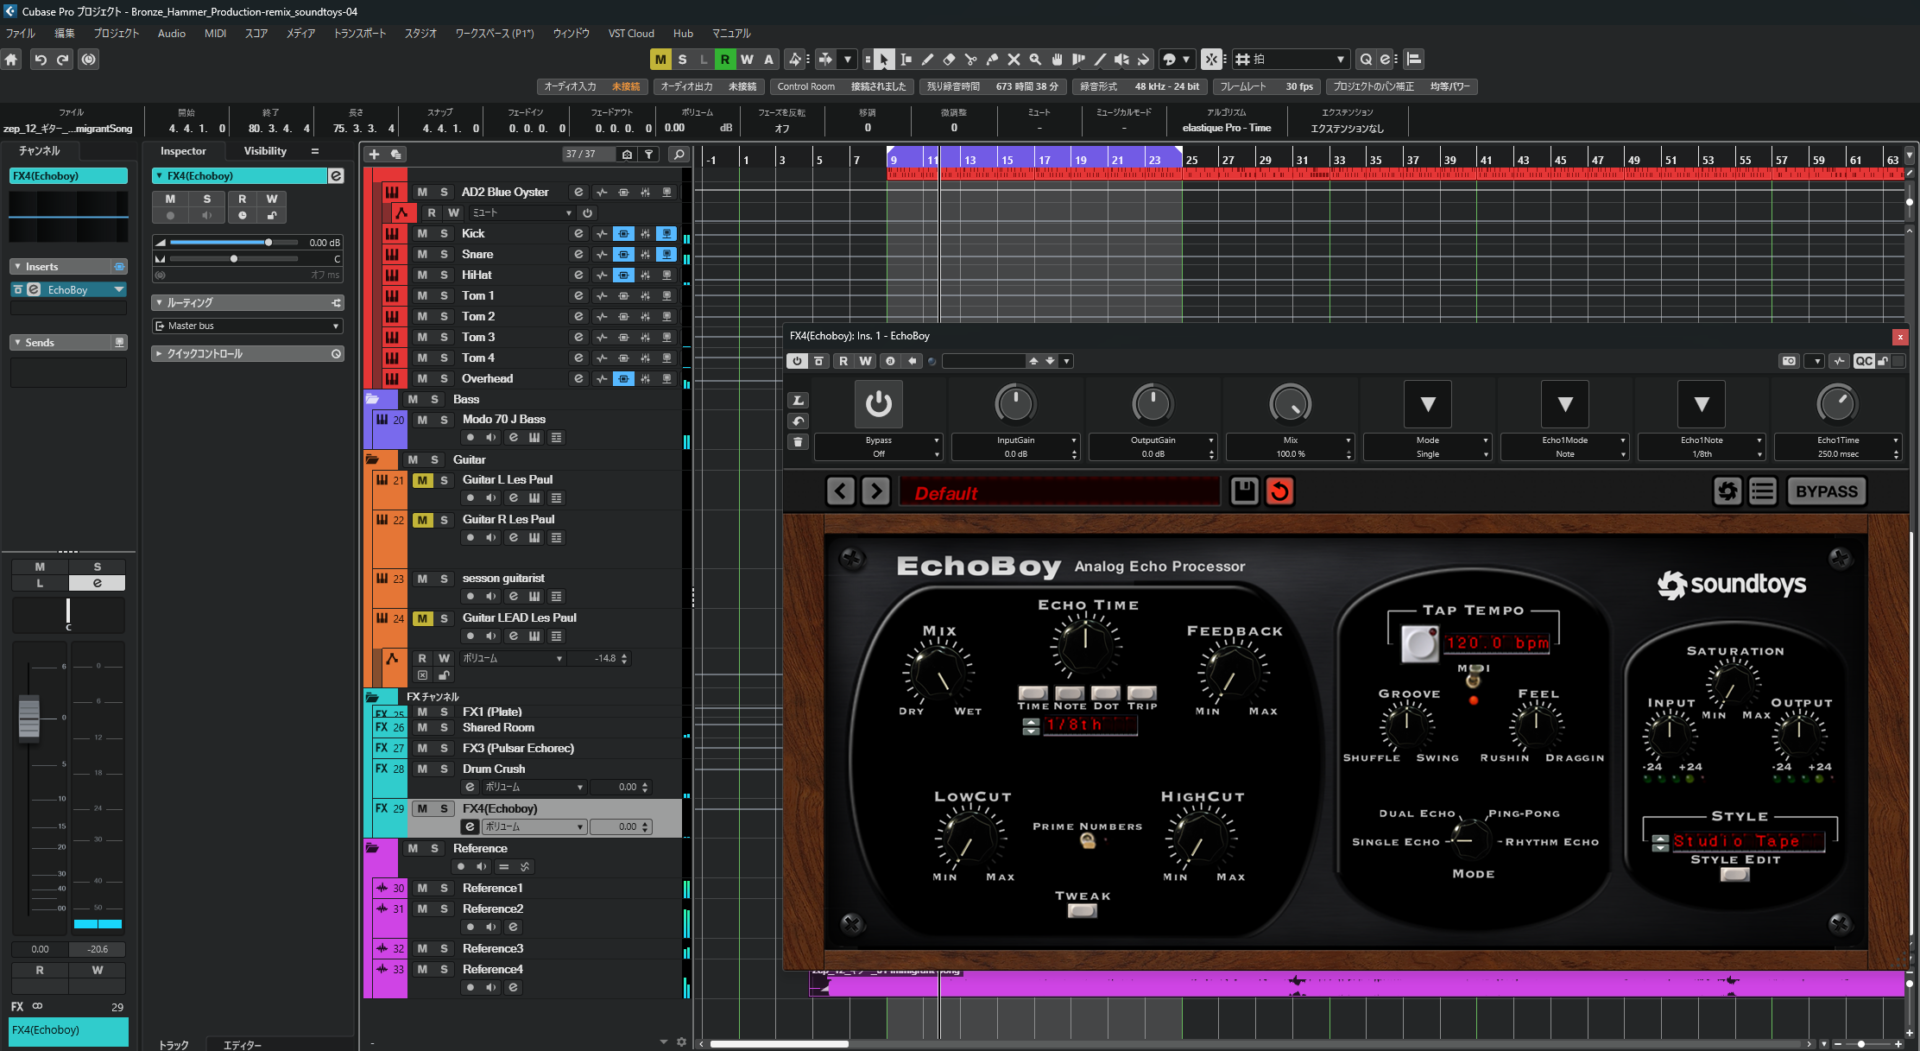Image resolution: width=1920 pixels, height=1051 pixels.
Task: Switch to the Inspector tab
Action: 183,151
